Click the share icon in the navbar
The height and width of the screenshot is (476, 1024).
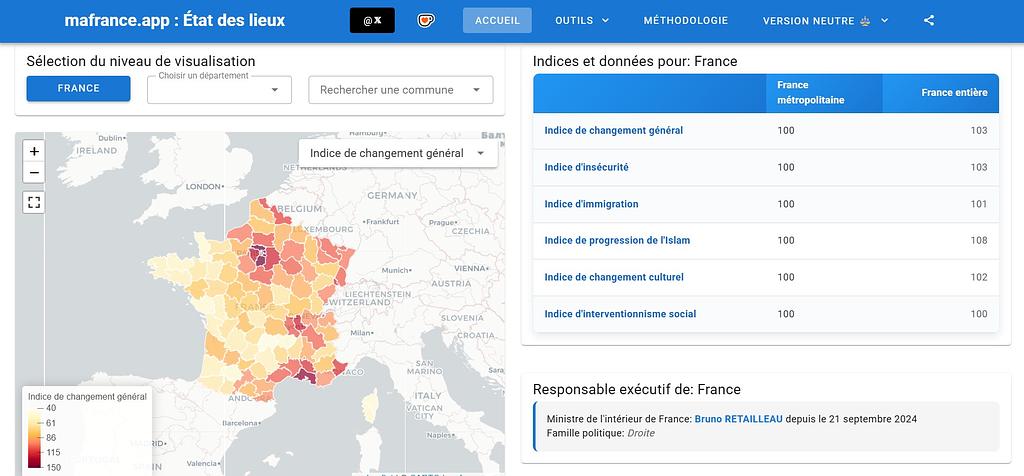pyautogui.click(x=929, y=21)
